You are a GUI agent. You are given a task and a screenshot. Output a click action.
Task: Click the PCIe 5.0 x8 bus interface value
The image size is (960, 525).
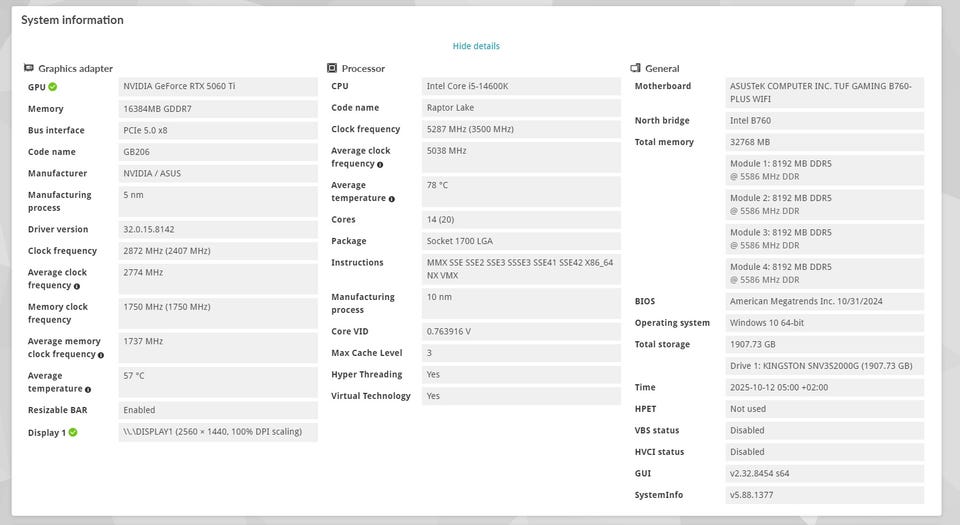(218, 130)
